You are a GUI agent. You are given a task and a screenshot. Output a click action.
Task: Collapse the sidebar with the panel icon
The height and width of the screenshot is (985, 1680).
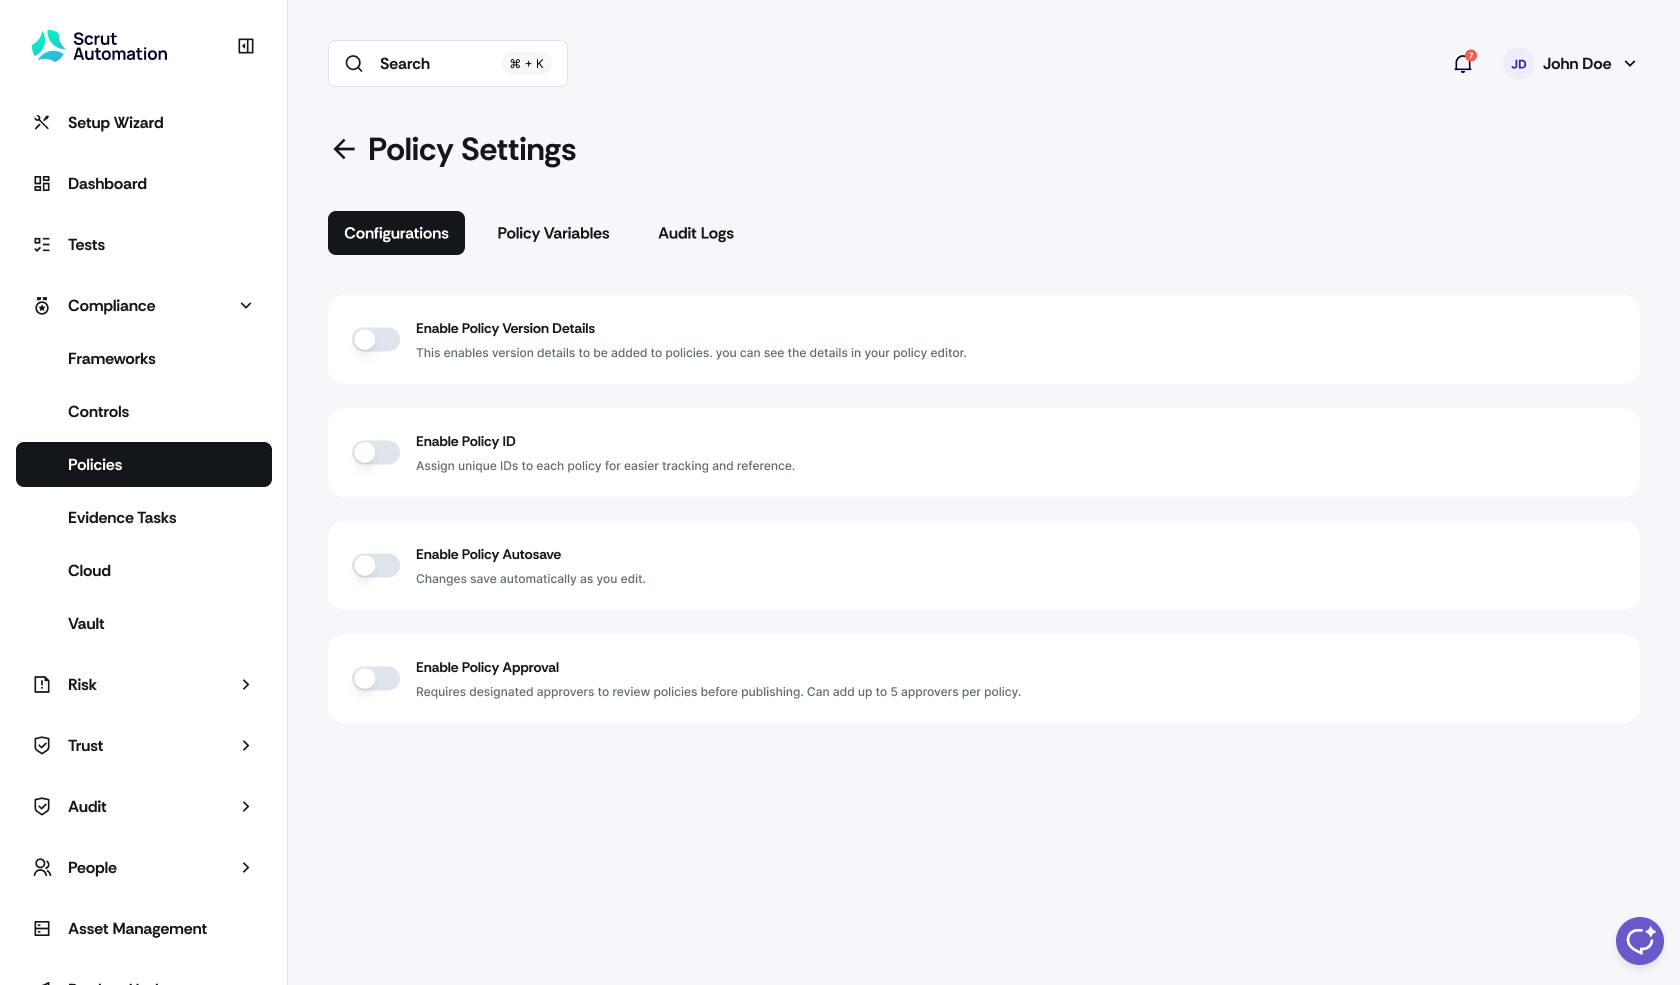click(246, 46)
